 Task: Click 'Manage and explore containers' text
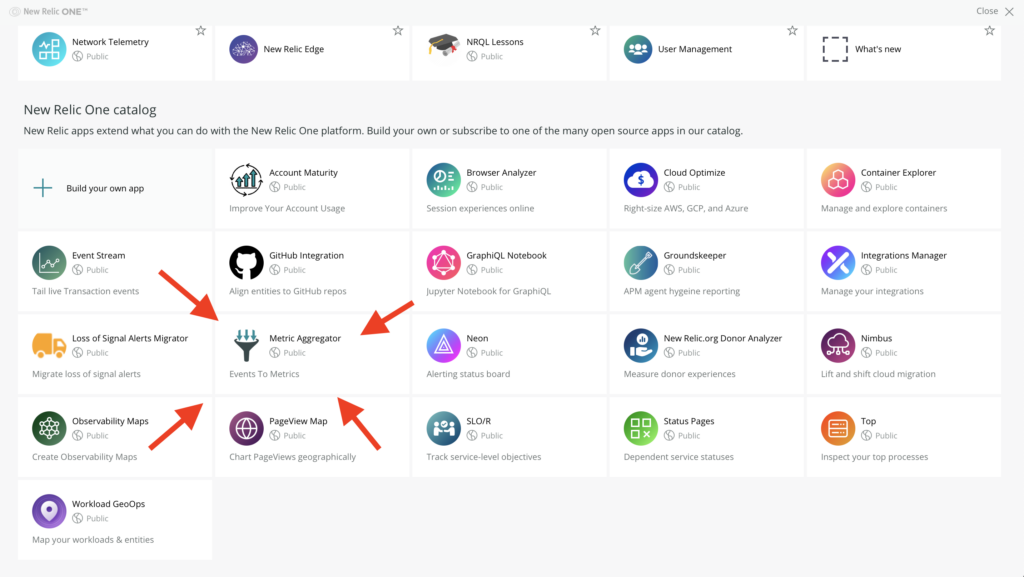[884, 208]
